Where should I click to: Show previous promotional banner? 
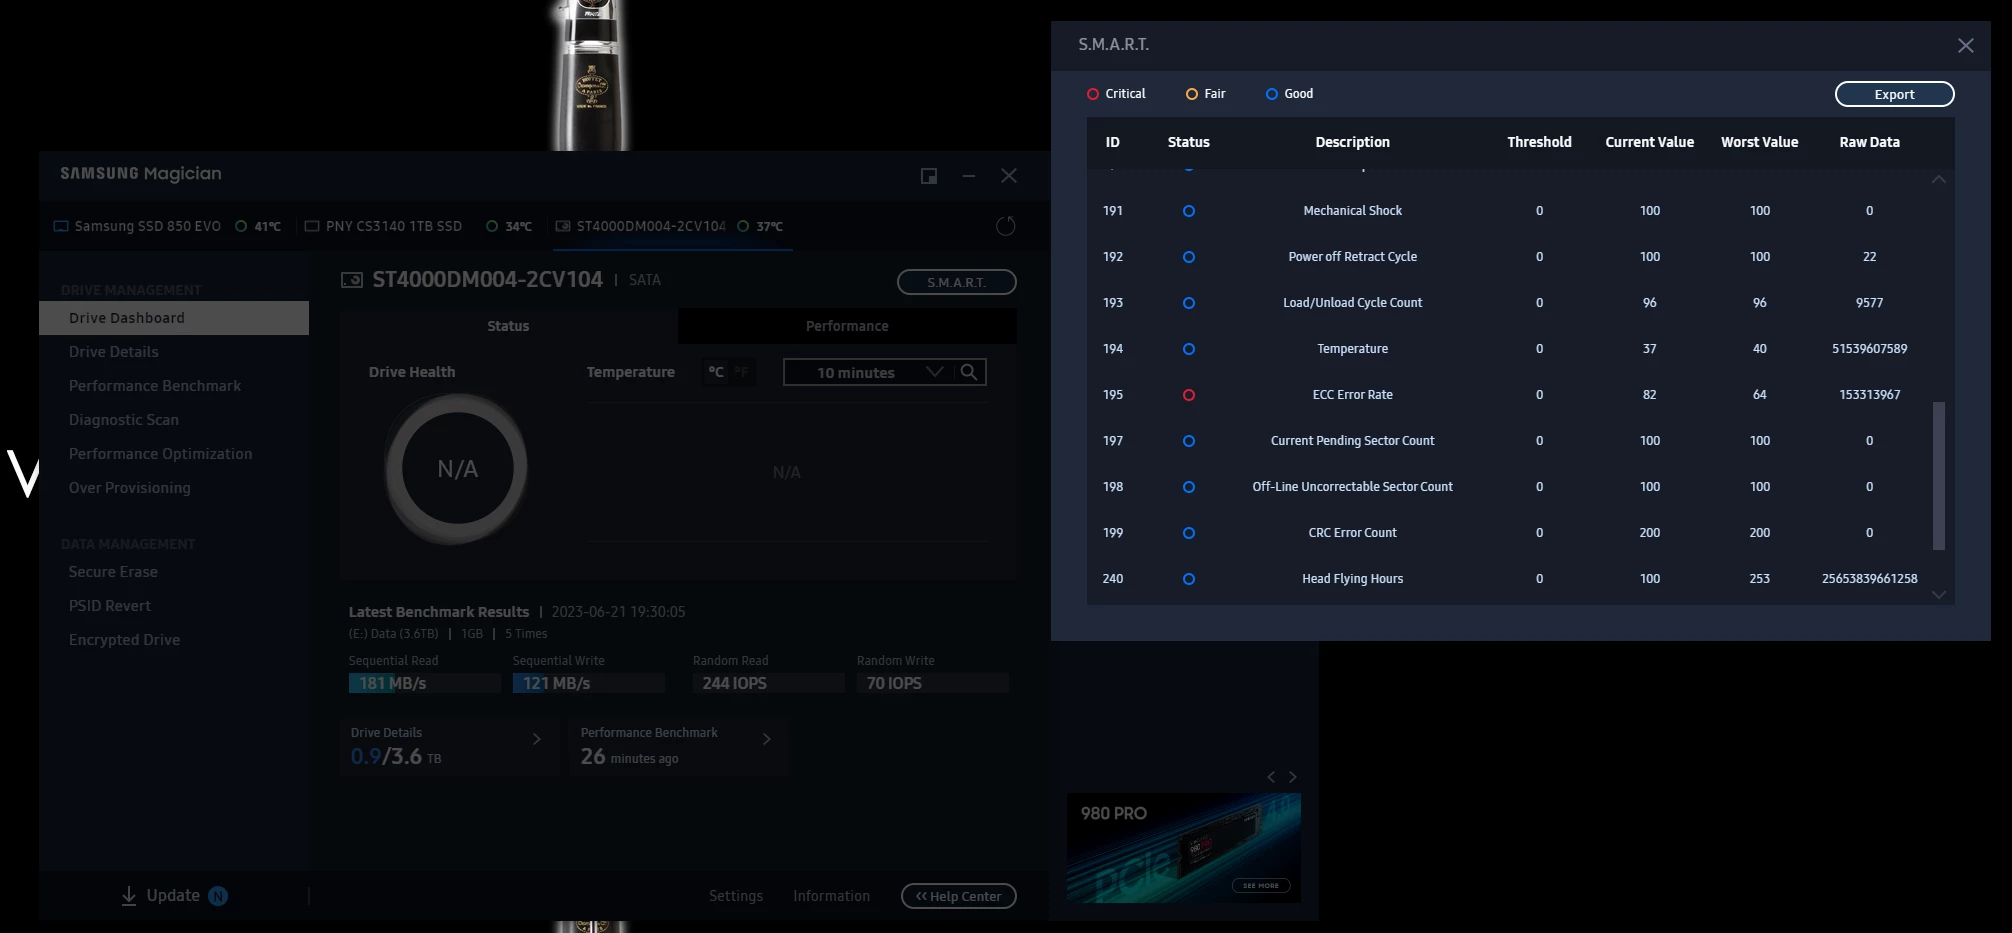1271,777
